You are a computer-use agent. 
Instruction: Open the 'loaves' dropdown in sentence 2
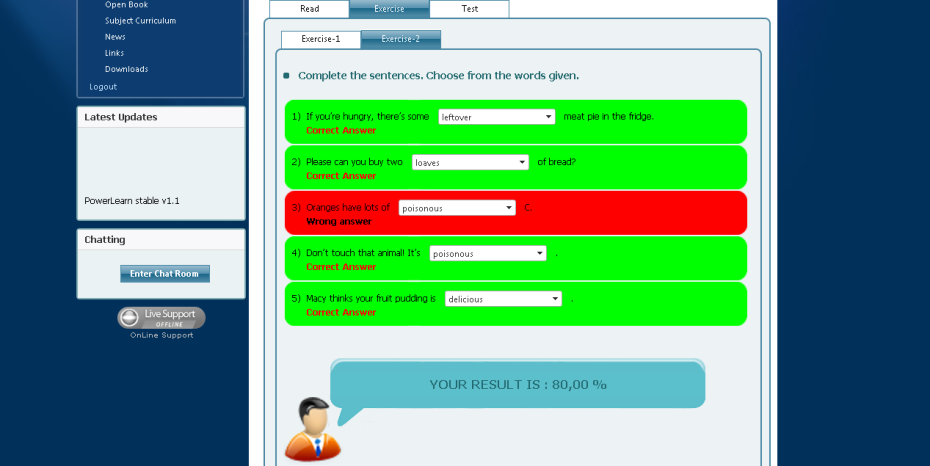470,162
